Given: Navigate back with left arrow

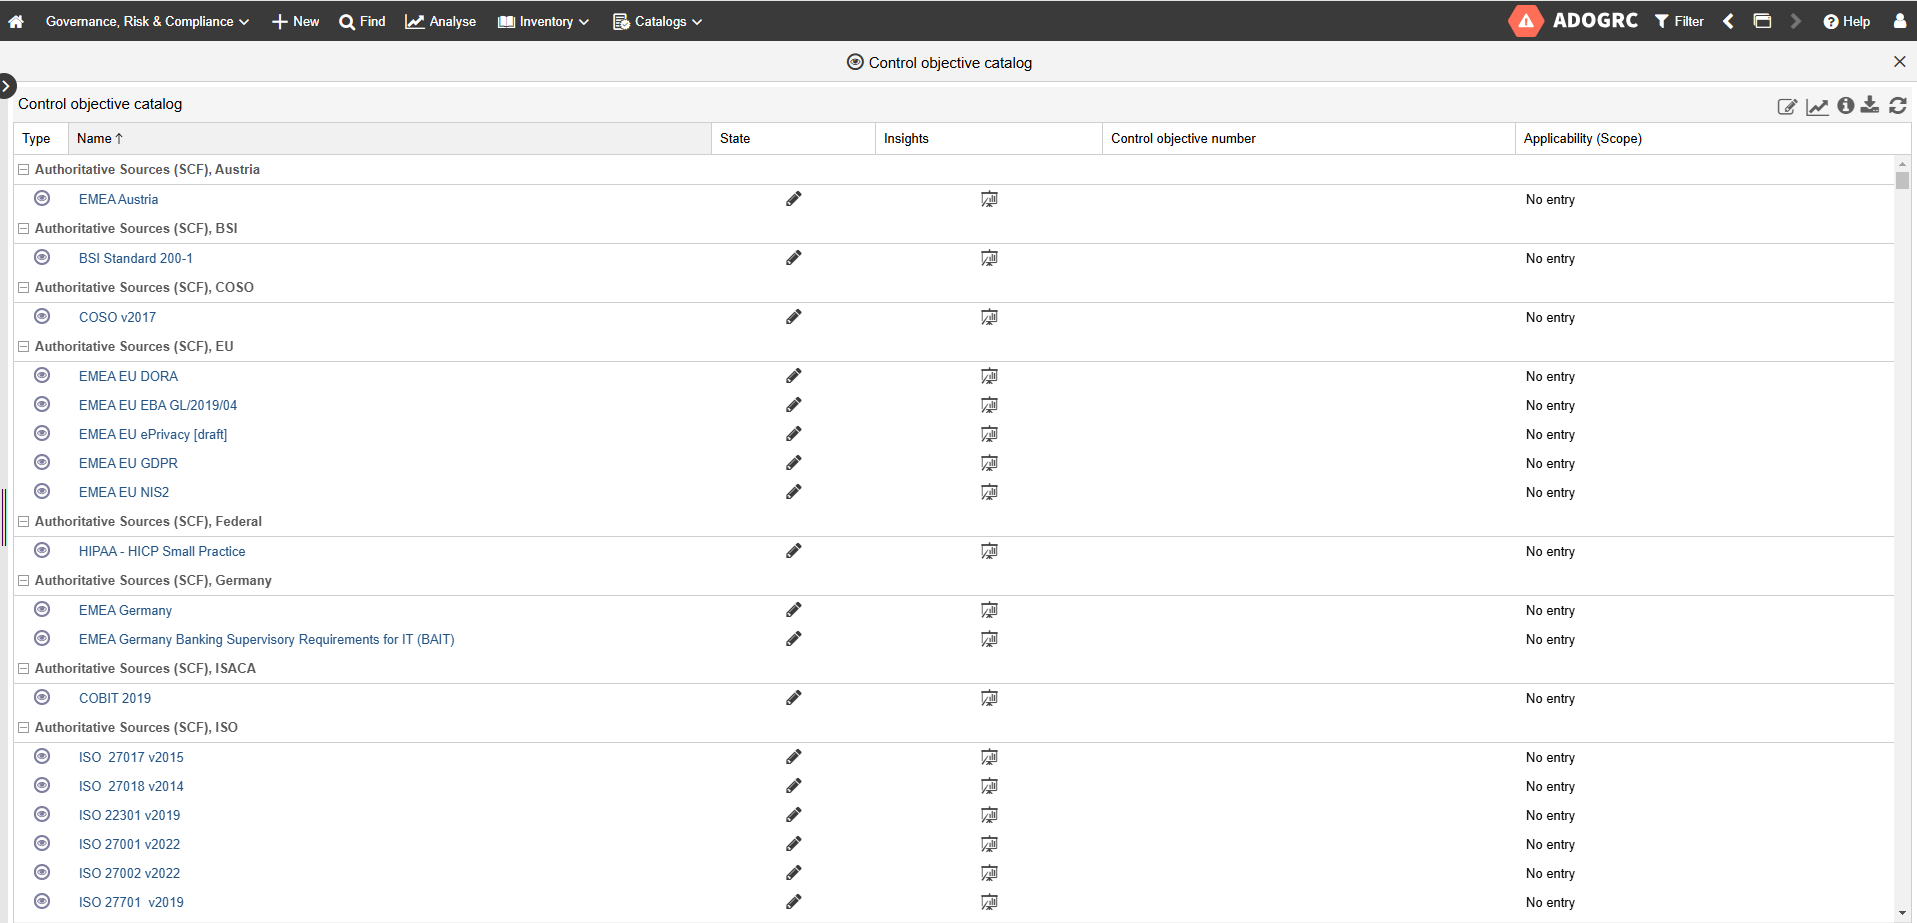Looking at the screenshot, I should (x=1728, y=21).
